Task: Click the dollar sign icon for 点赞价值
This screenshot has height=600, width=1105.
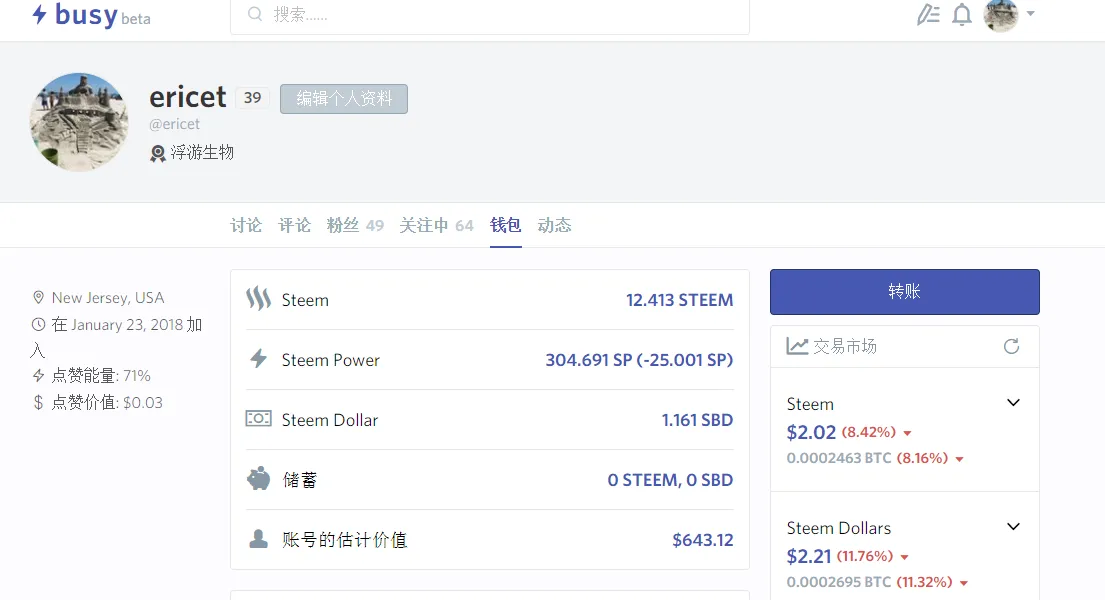Action: (38, 403)
